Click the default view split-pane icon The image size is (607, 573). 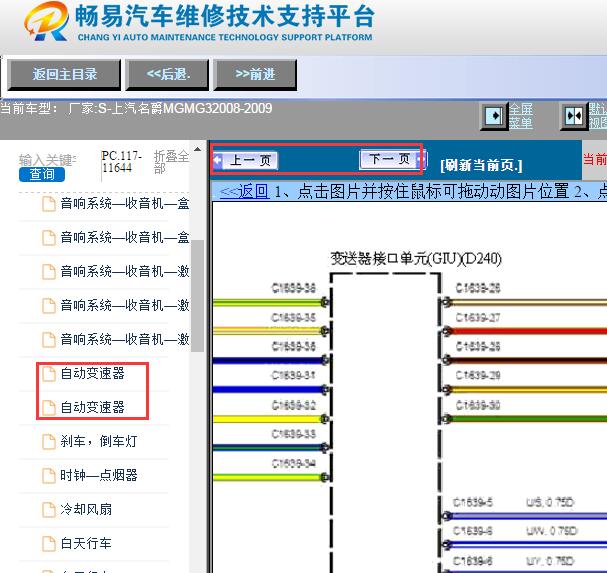(x=574, y=115)
